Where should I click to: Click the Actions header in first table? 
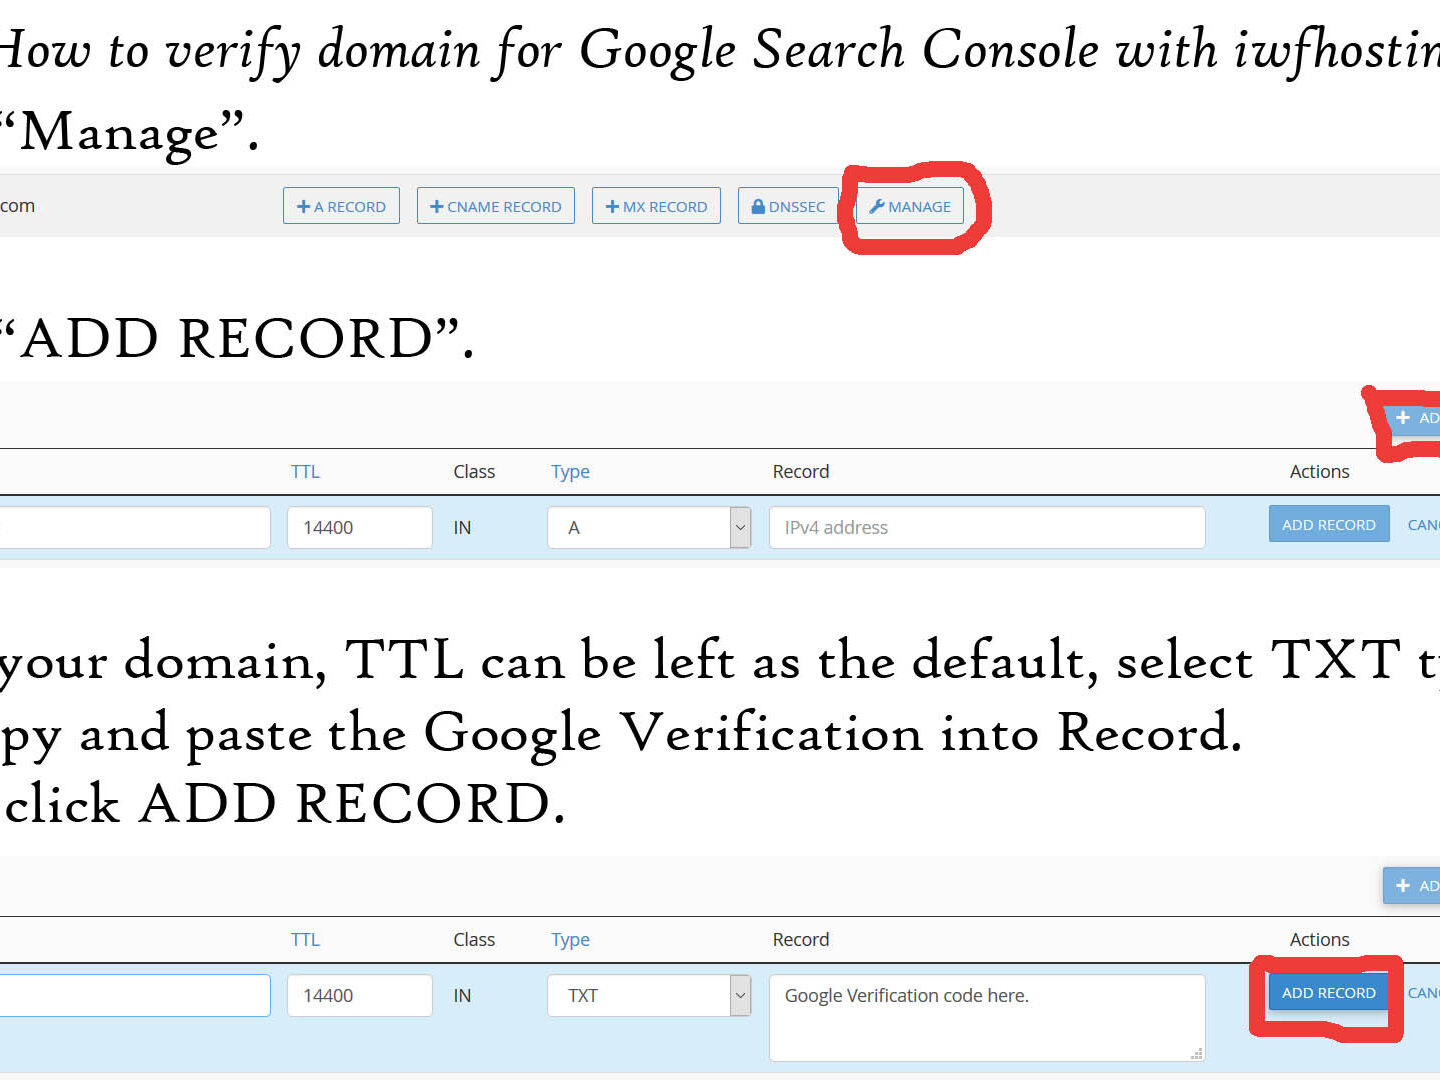point(1319,471)
